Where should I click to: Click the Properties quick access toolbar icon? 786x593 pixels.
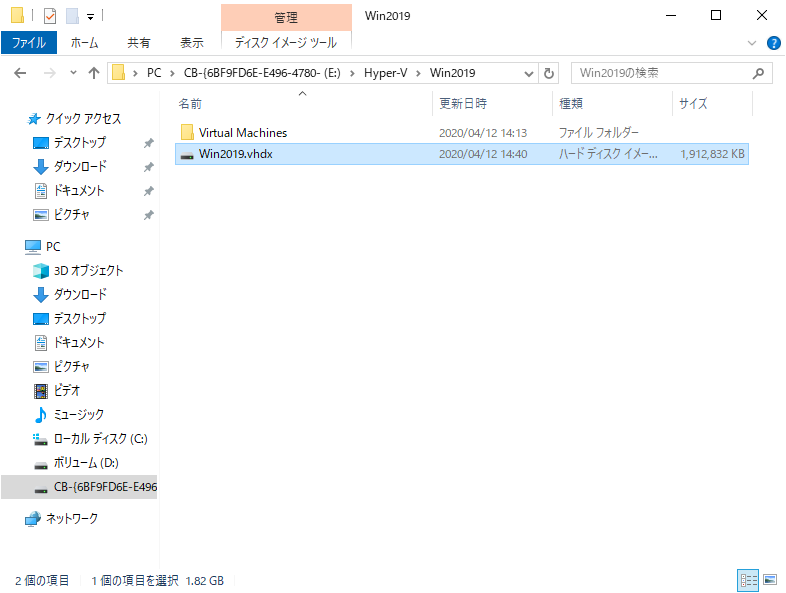click(x=50, y=16)
